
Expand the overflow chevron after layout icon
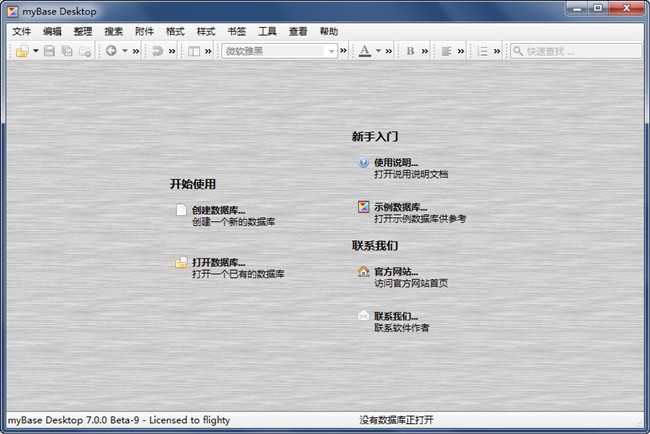208,51
